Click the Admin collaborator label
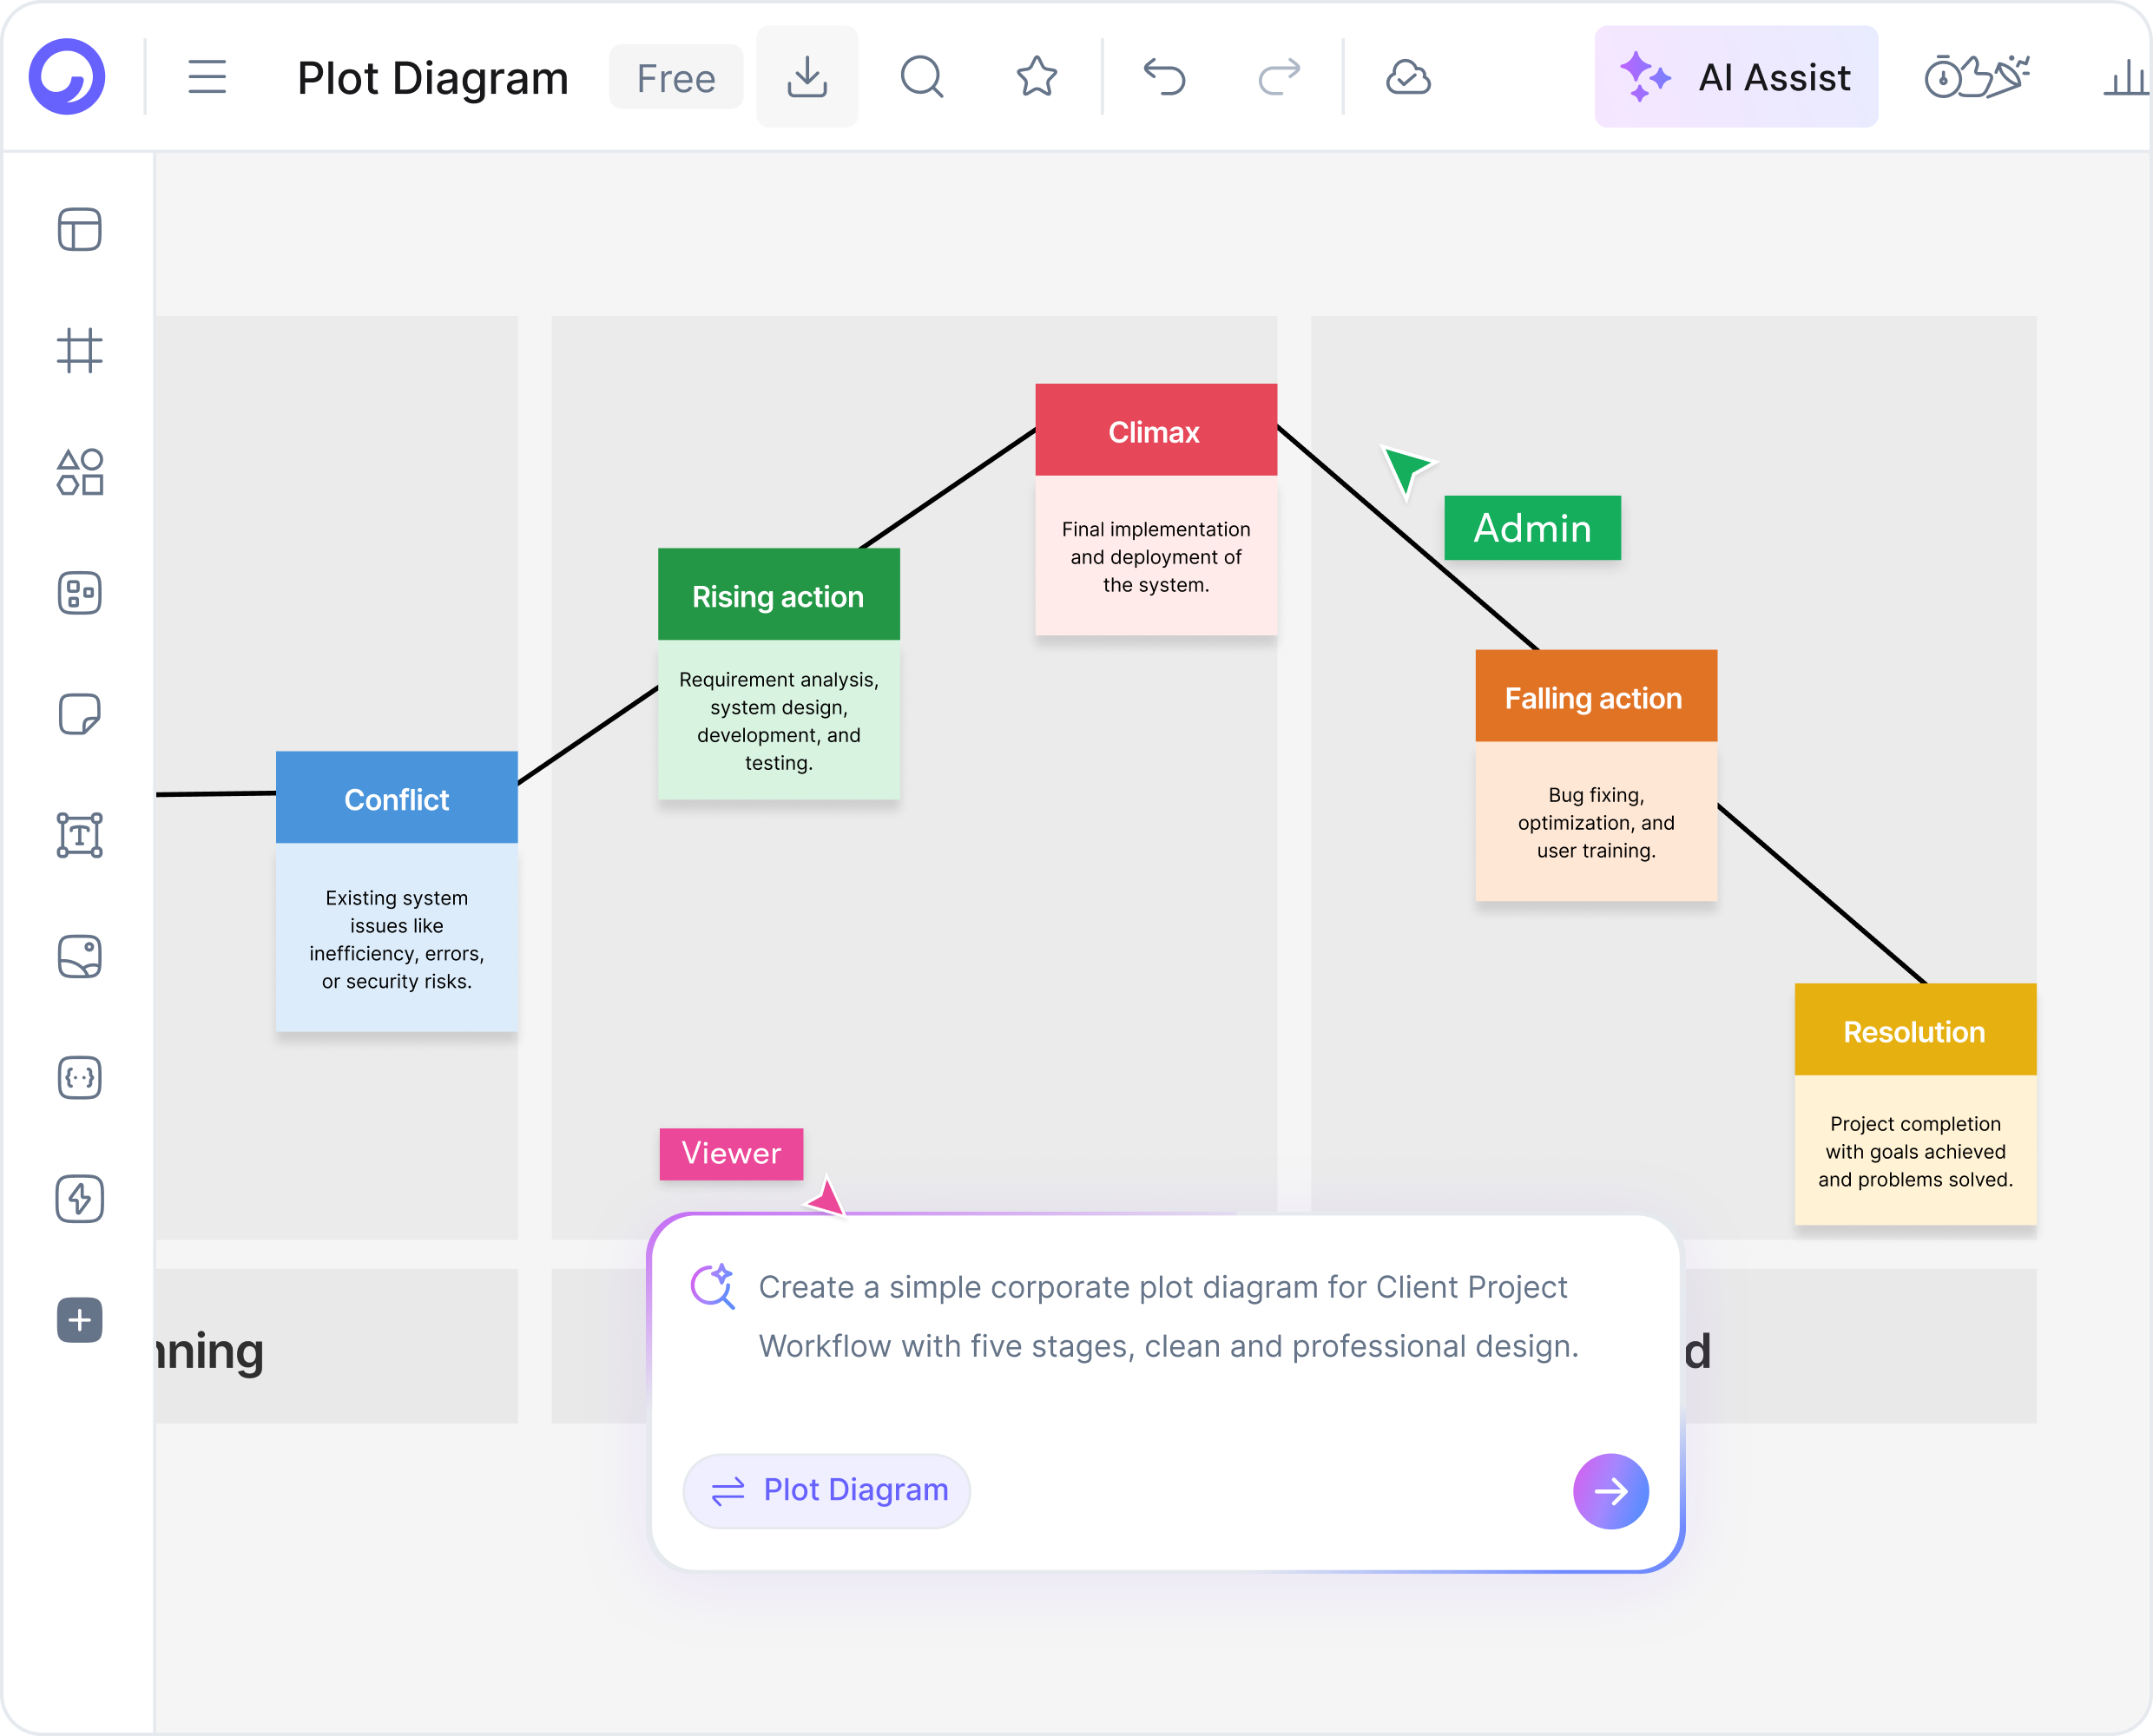This screenshot has height=1736, width=2153. tap(1533, 528)
